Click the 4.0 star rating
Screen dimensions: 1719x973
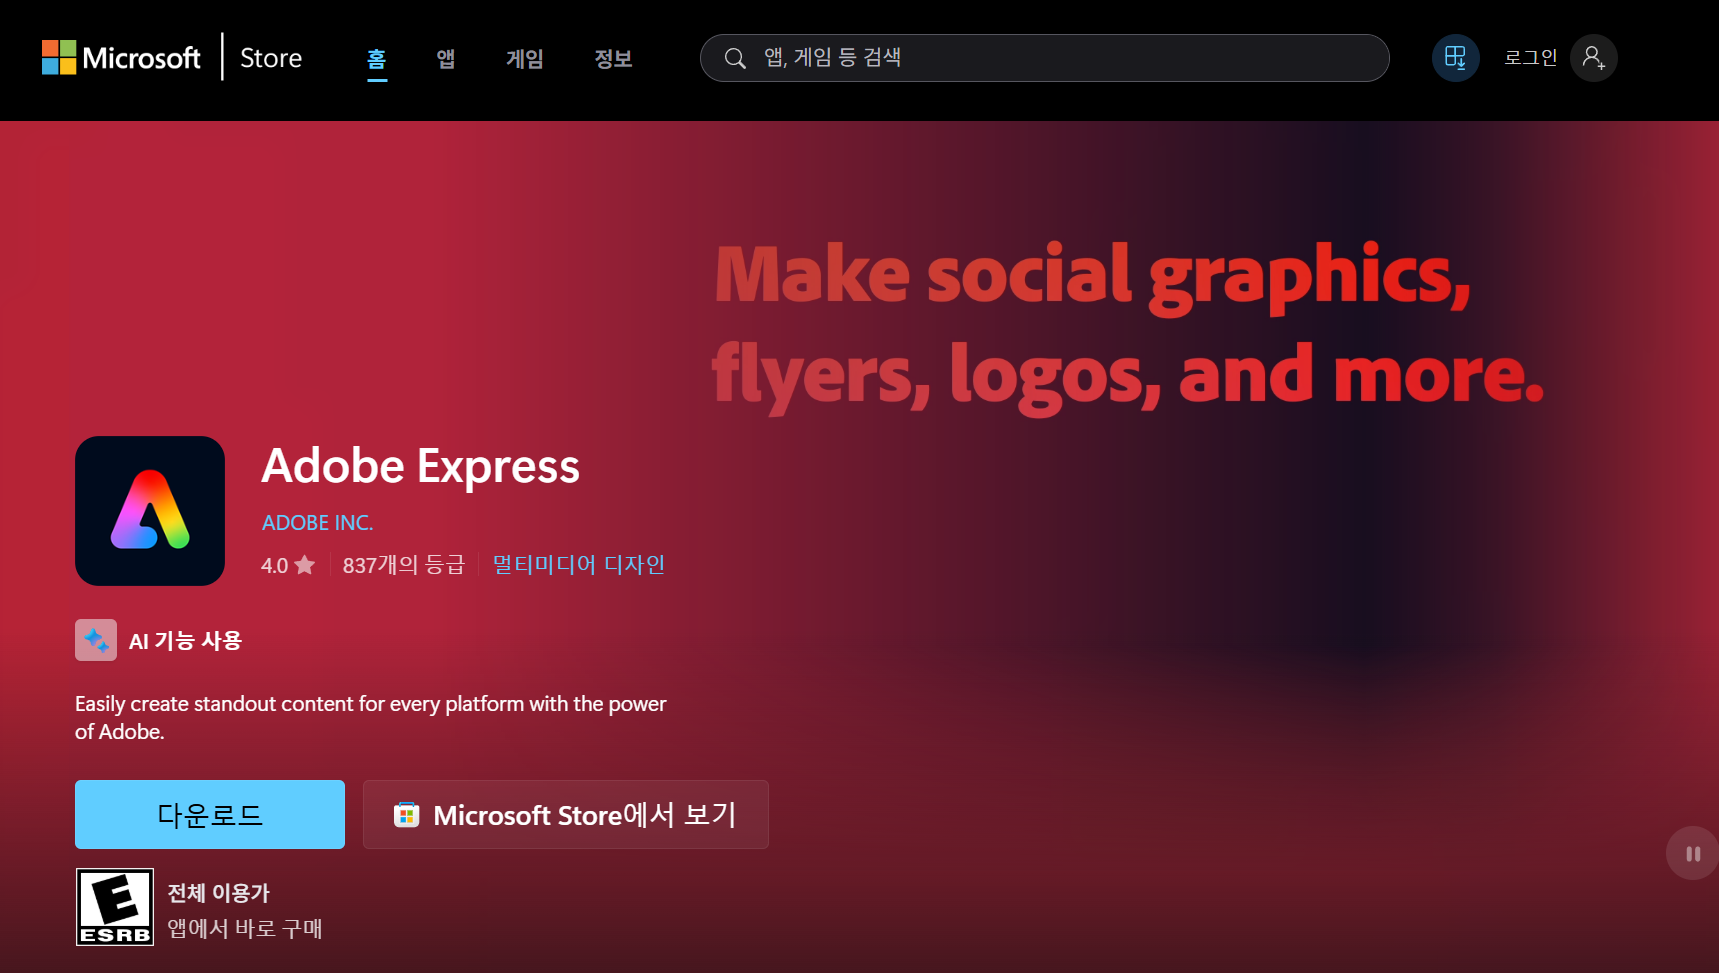tap(288, 565)
